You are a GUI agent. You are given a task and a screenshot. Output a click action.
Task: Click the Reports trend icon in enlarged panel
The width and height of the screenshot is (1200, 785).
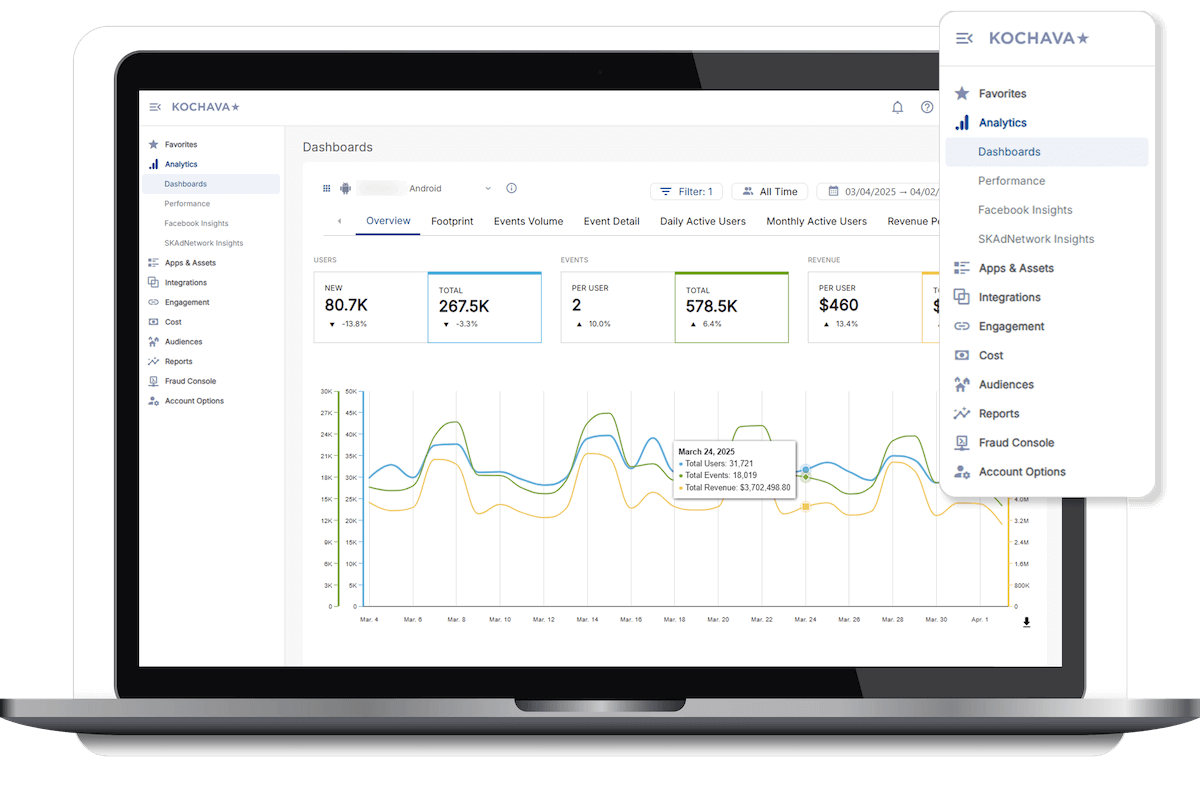coord(962,413)
